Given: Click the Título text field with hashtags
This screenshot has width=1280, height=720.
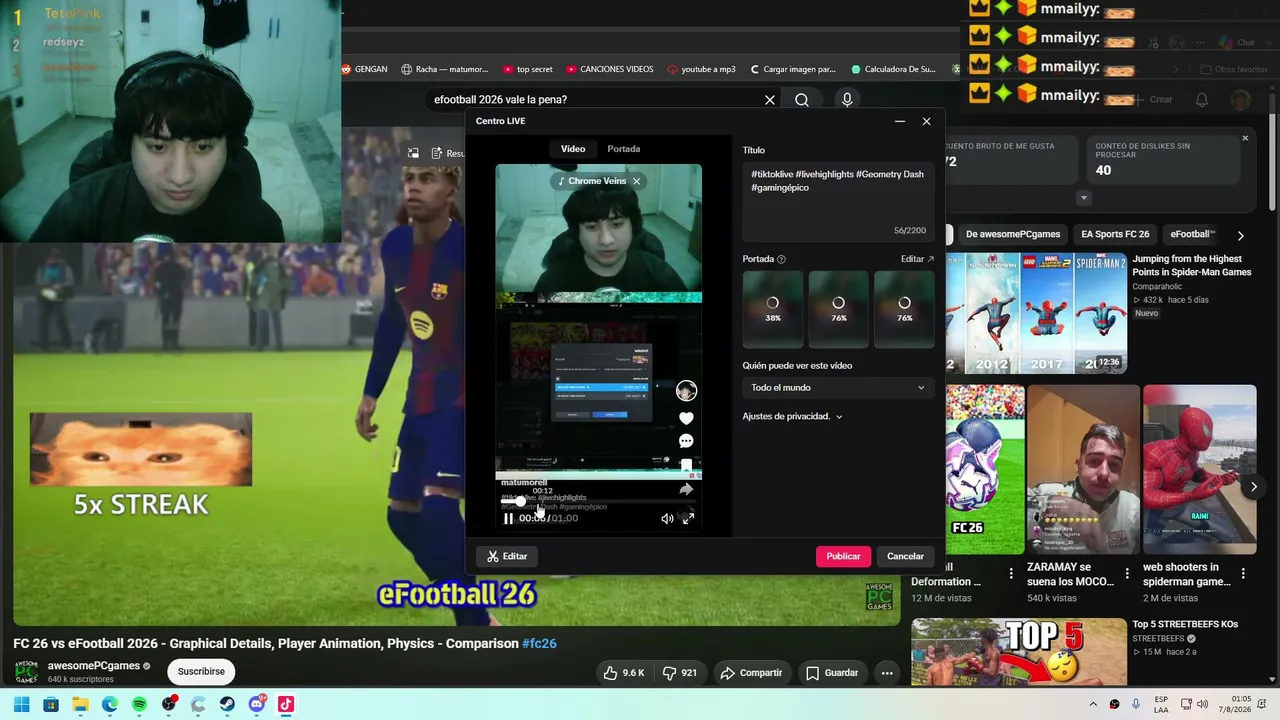Looking at the screenshot, I should pyautogui.click(x=838, y=202).
